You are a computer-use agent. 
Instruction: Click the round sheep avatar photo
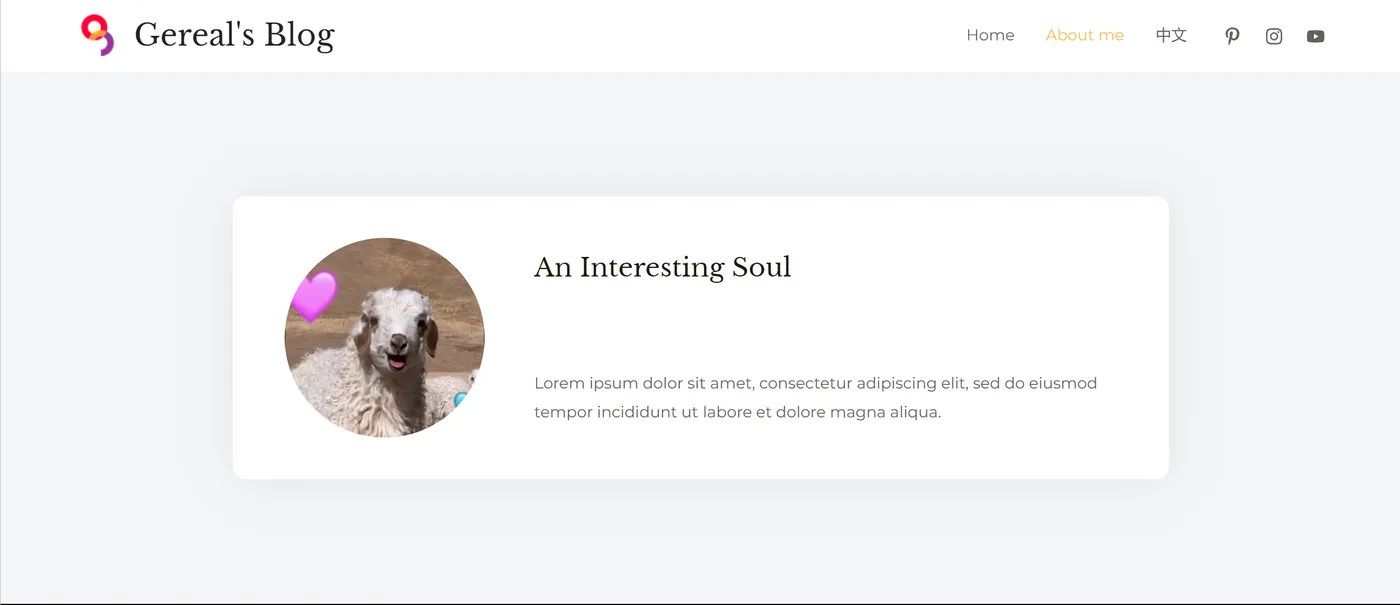pyautogui.click(x=385, y=337)
